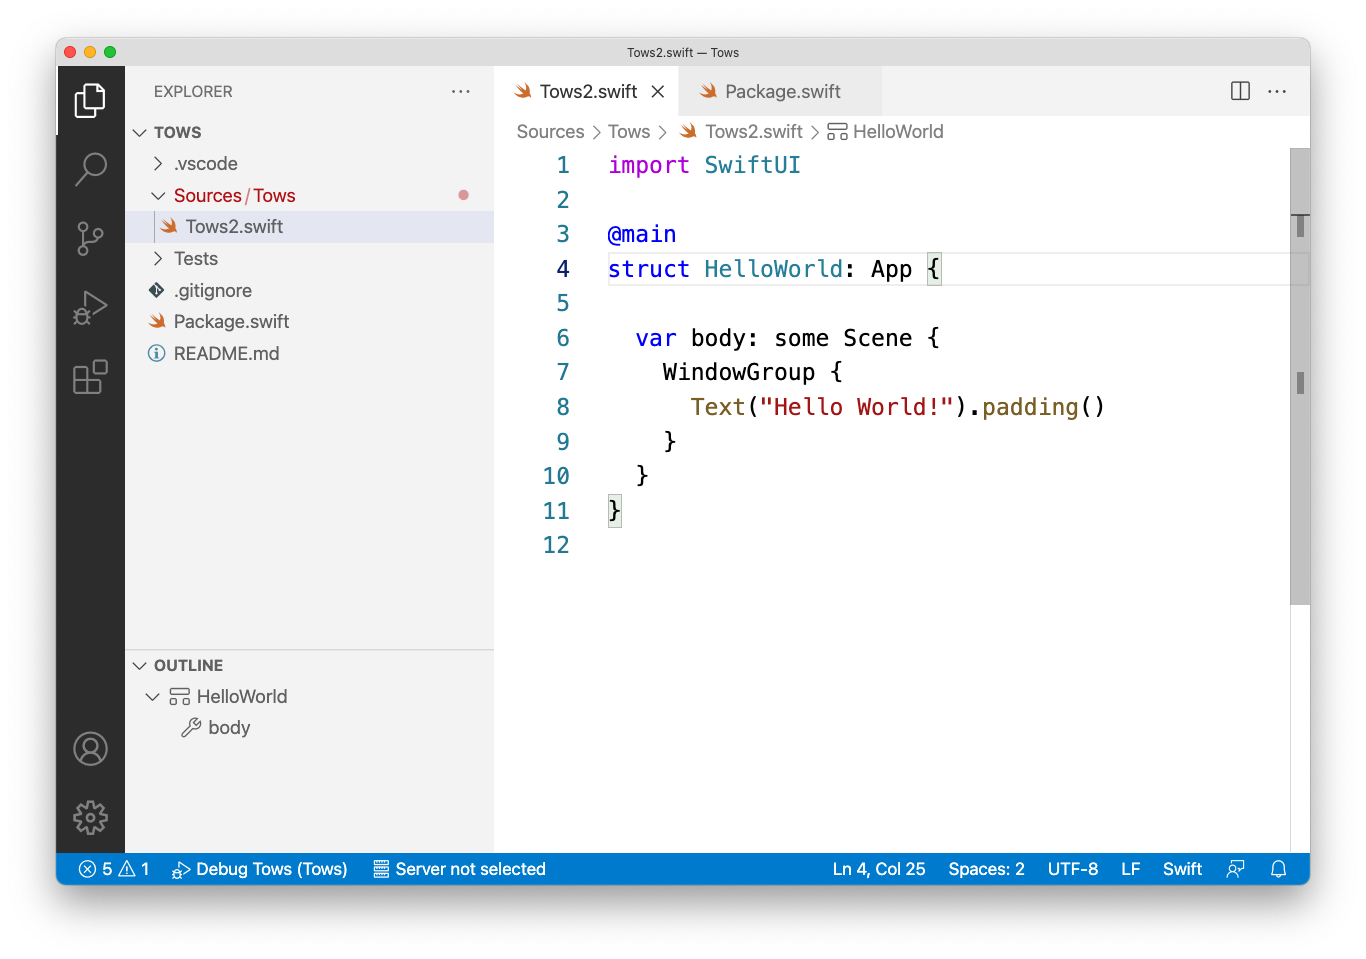Click Tows2.swift breadcrumb
1366x959 pixels.
click(x=741, y=132)
